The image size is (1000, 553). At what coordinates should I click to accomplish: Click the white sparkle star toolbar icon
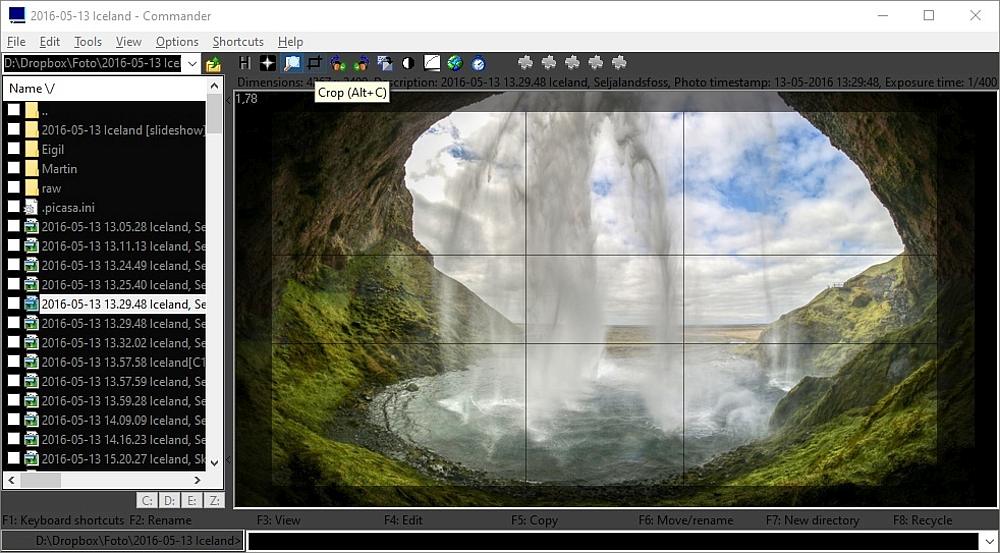(x=268, y=63)
